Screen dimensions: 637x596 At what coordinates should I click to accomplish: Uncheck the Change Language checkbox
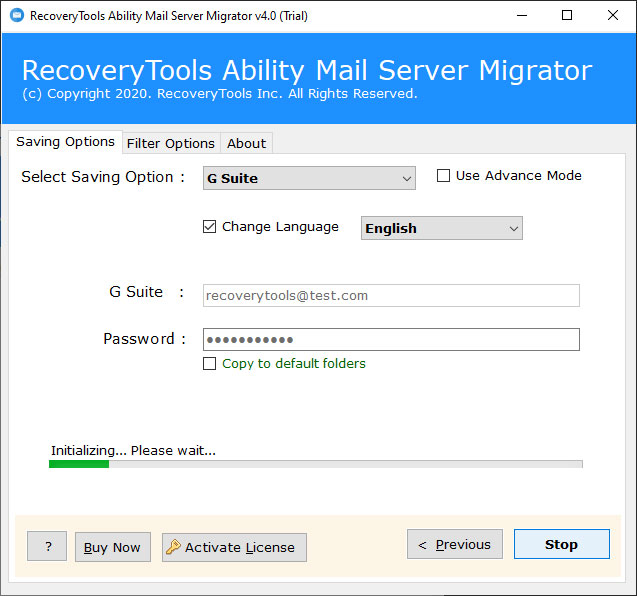(x=210, y=227)
